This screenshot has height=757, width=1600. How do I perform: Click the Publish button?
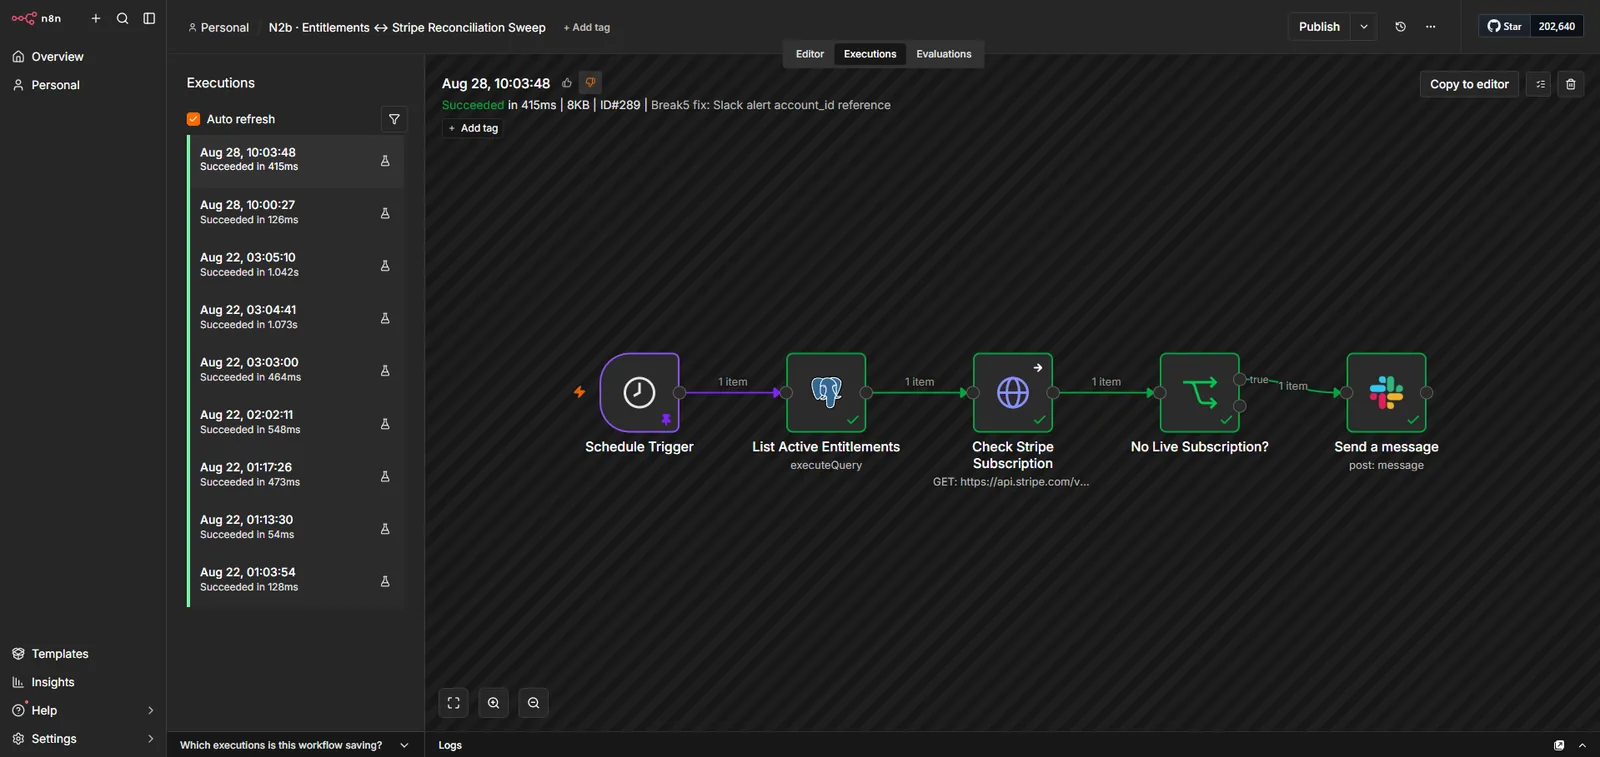click(x=1319, y=27)
